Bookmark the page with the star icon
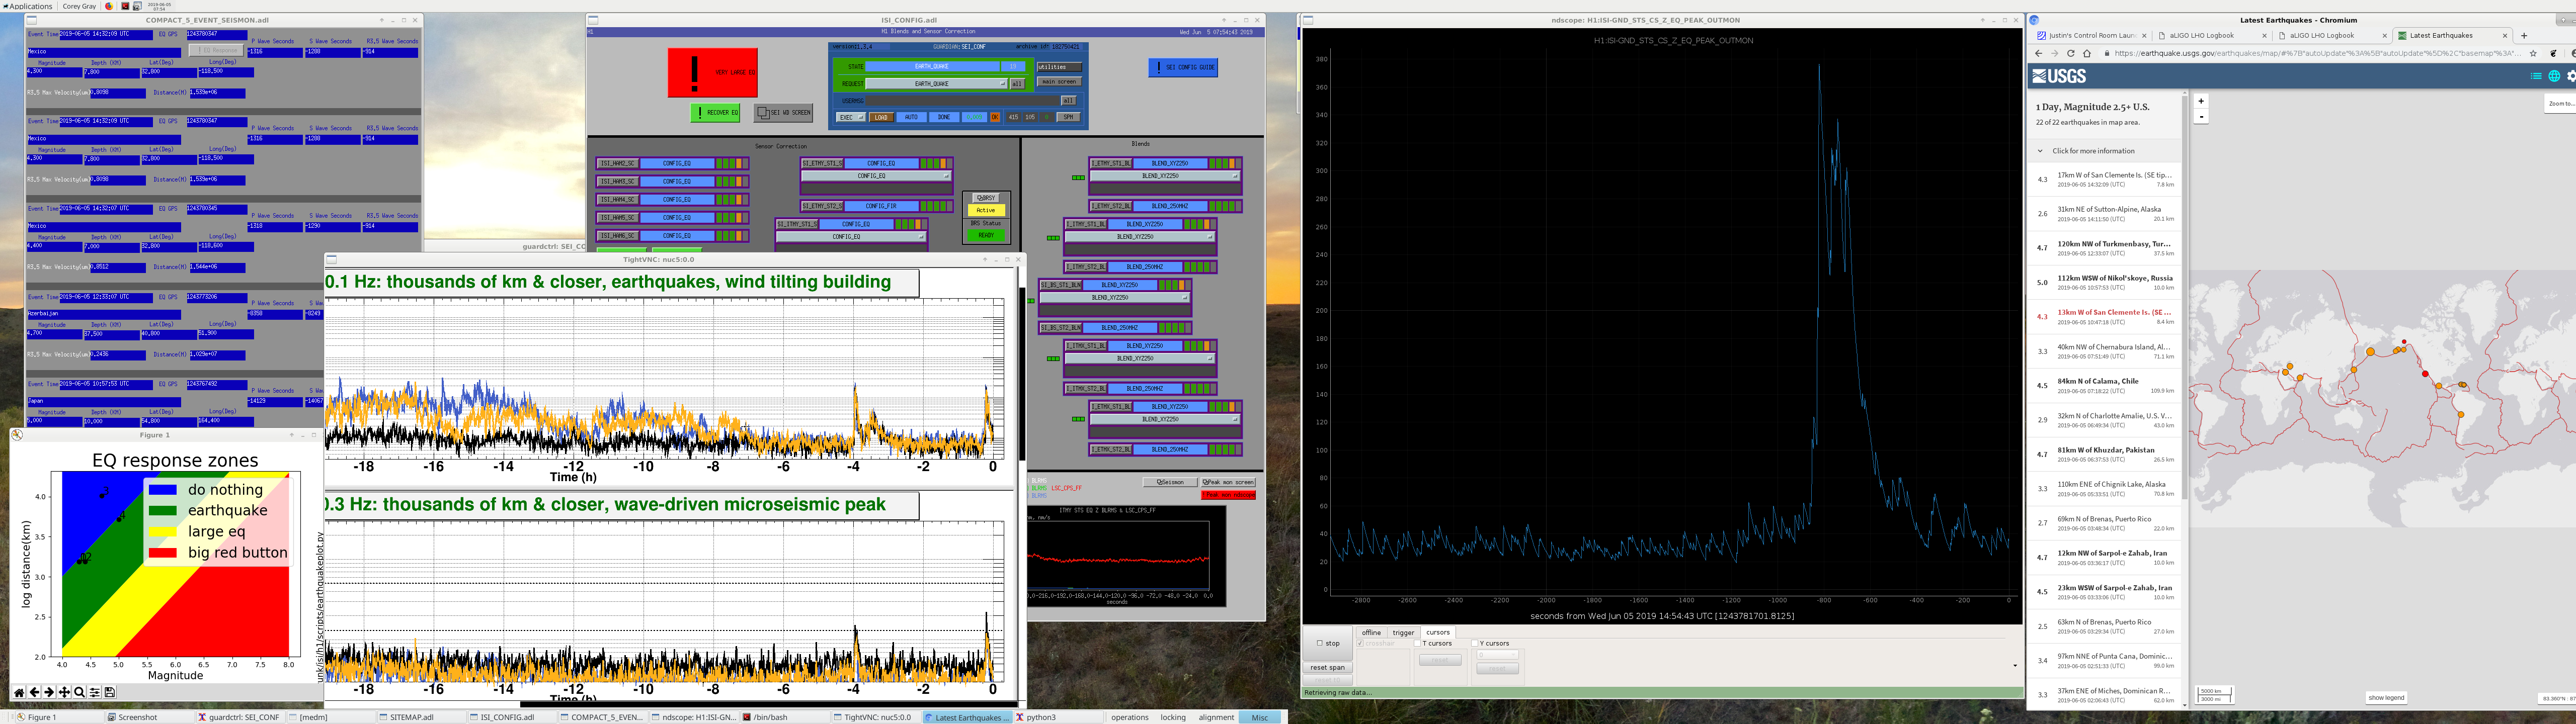 pyautogui.click(x=2533, y=53)
